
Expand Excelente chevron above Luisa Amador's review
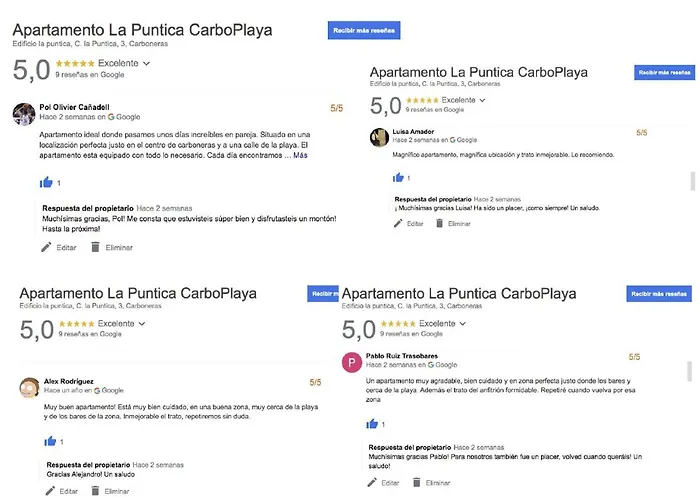(x=482, y=100)
